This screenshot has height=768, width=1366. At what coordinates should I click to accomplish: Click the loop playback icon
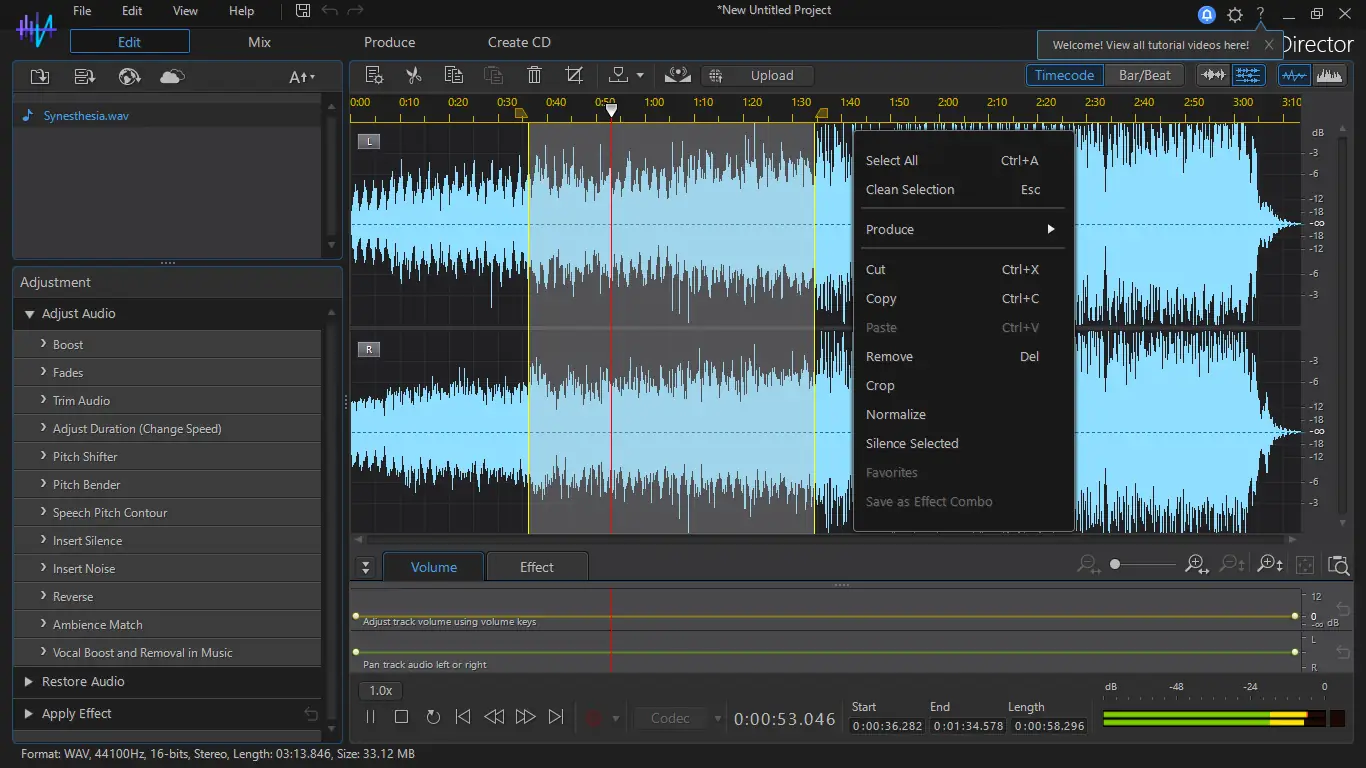tap(433, 717)
